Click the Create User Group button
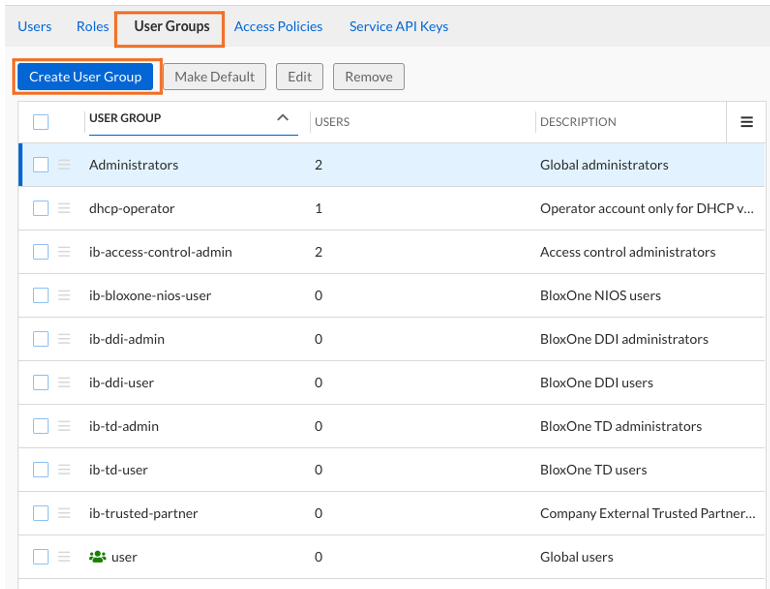Image resolution: width=770 pixels, height=589 pixels. pyautogui.click(x=86, y=77)
